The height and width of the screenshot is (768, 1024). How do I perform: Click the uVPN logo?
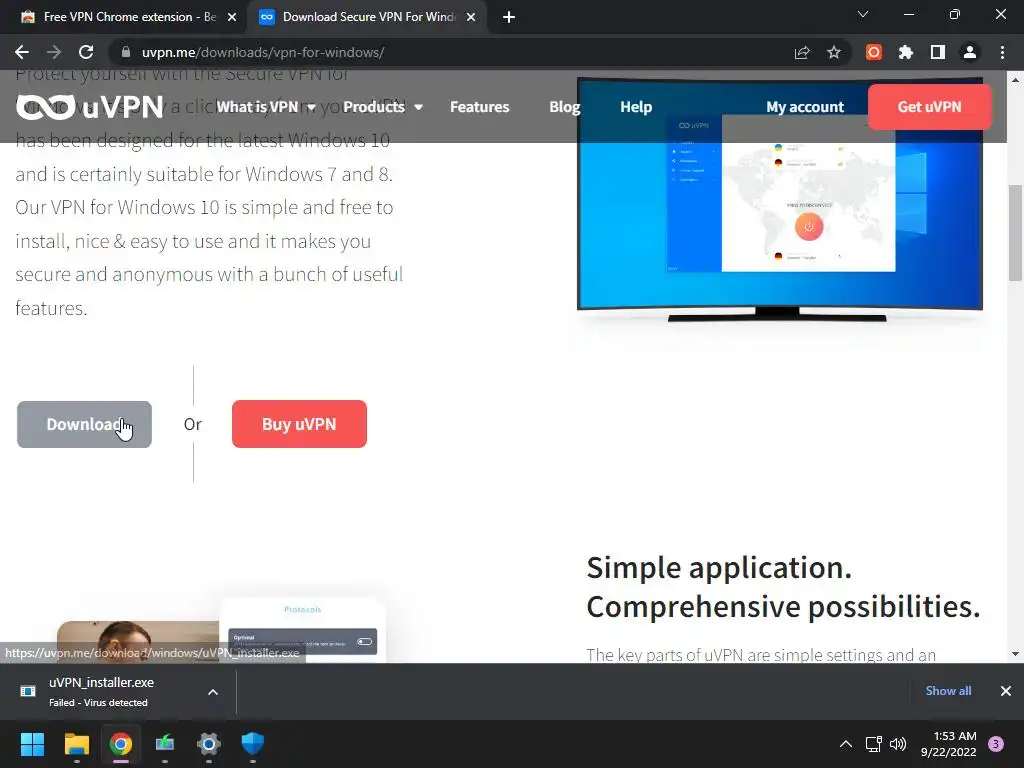click(89, 107)
